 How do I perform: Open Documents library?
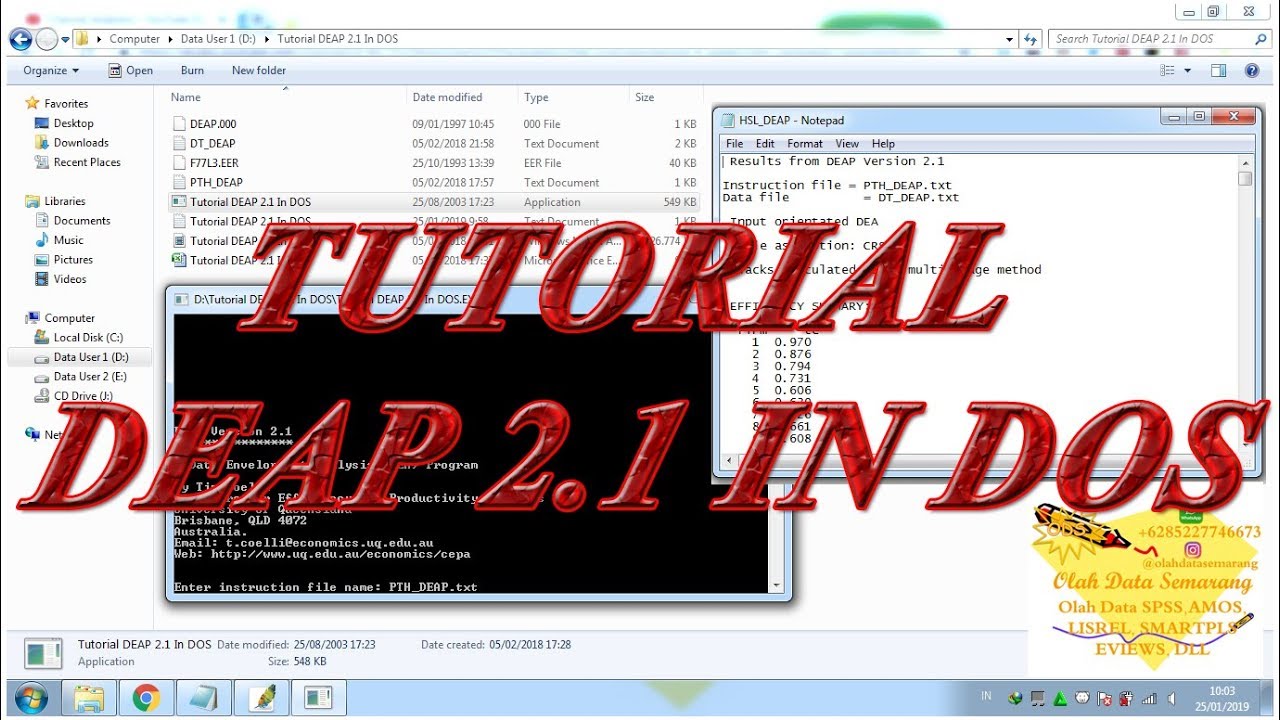click(x=82, y=220)
